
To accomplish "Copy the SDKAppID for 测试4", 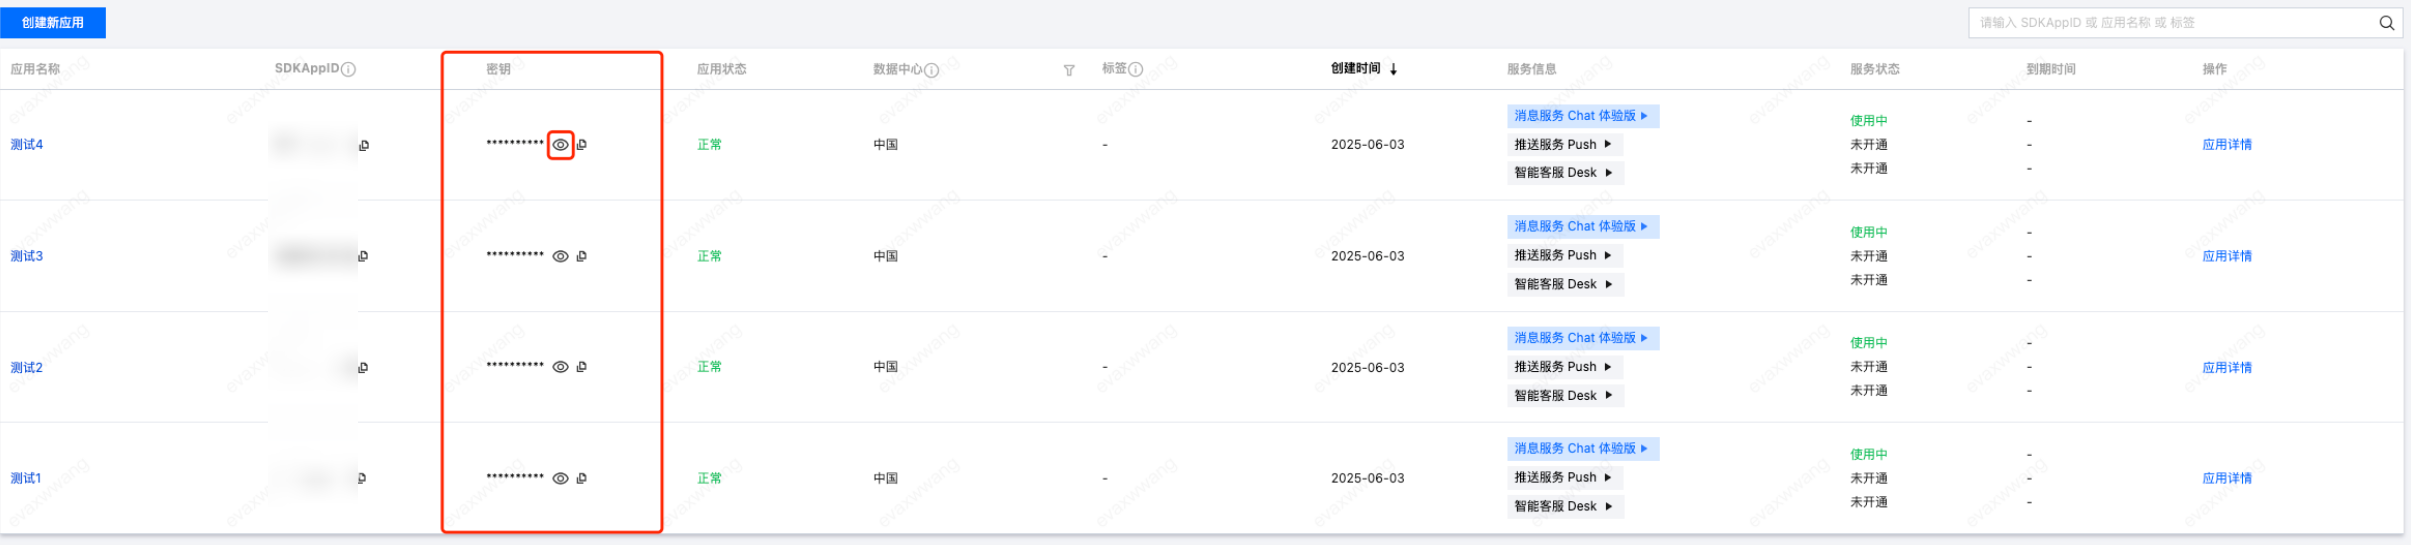I will [x=364, y=146].
